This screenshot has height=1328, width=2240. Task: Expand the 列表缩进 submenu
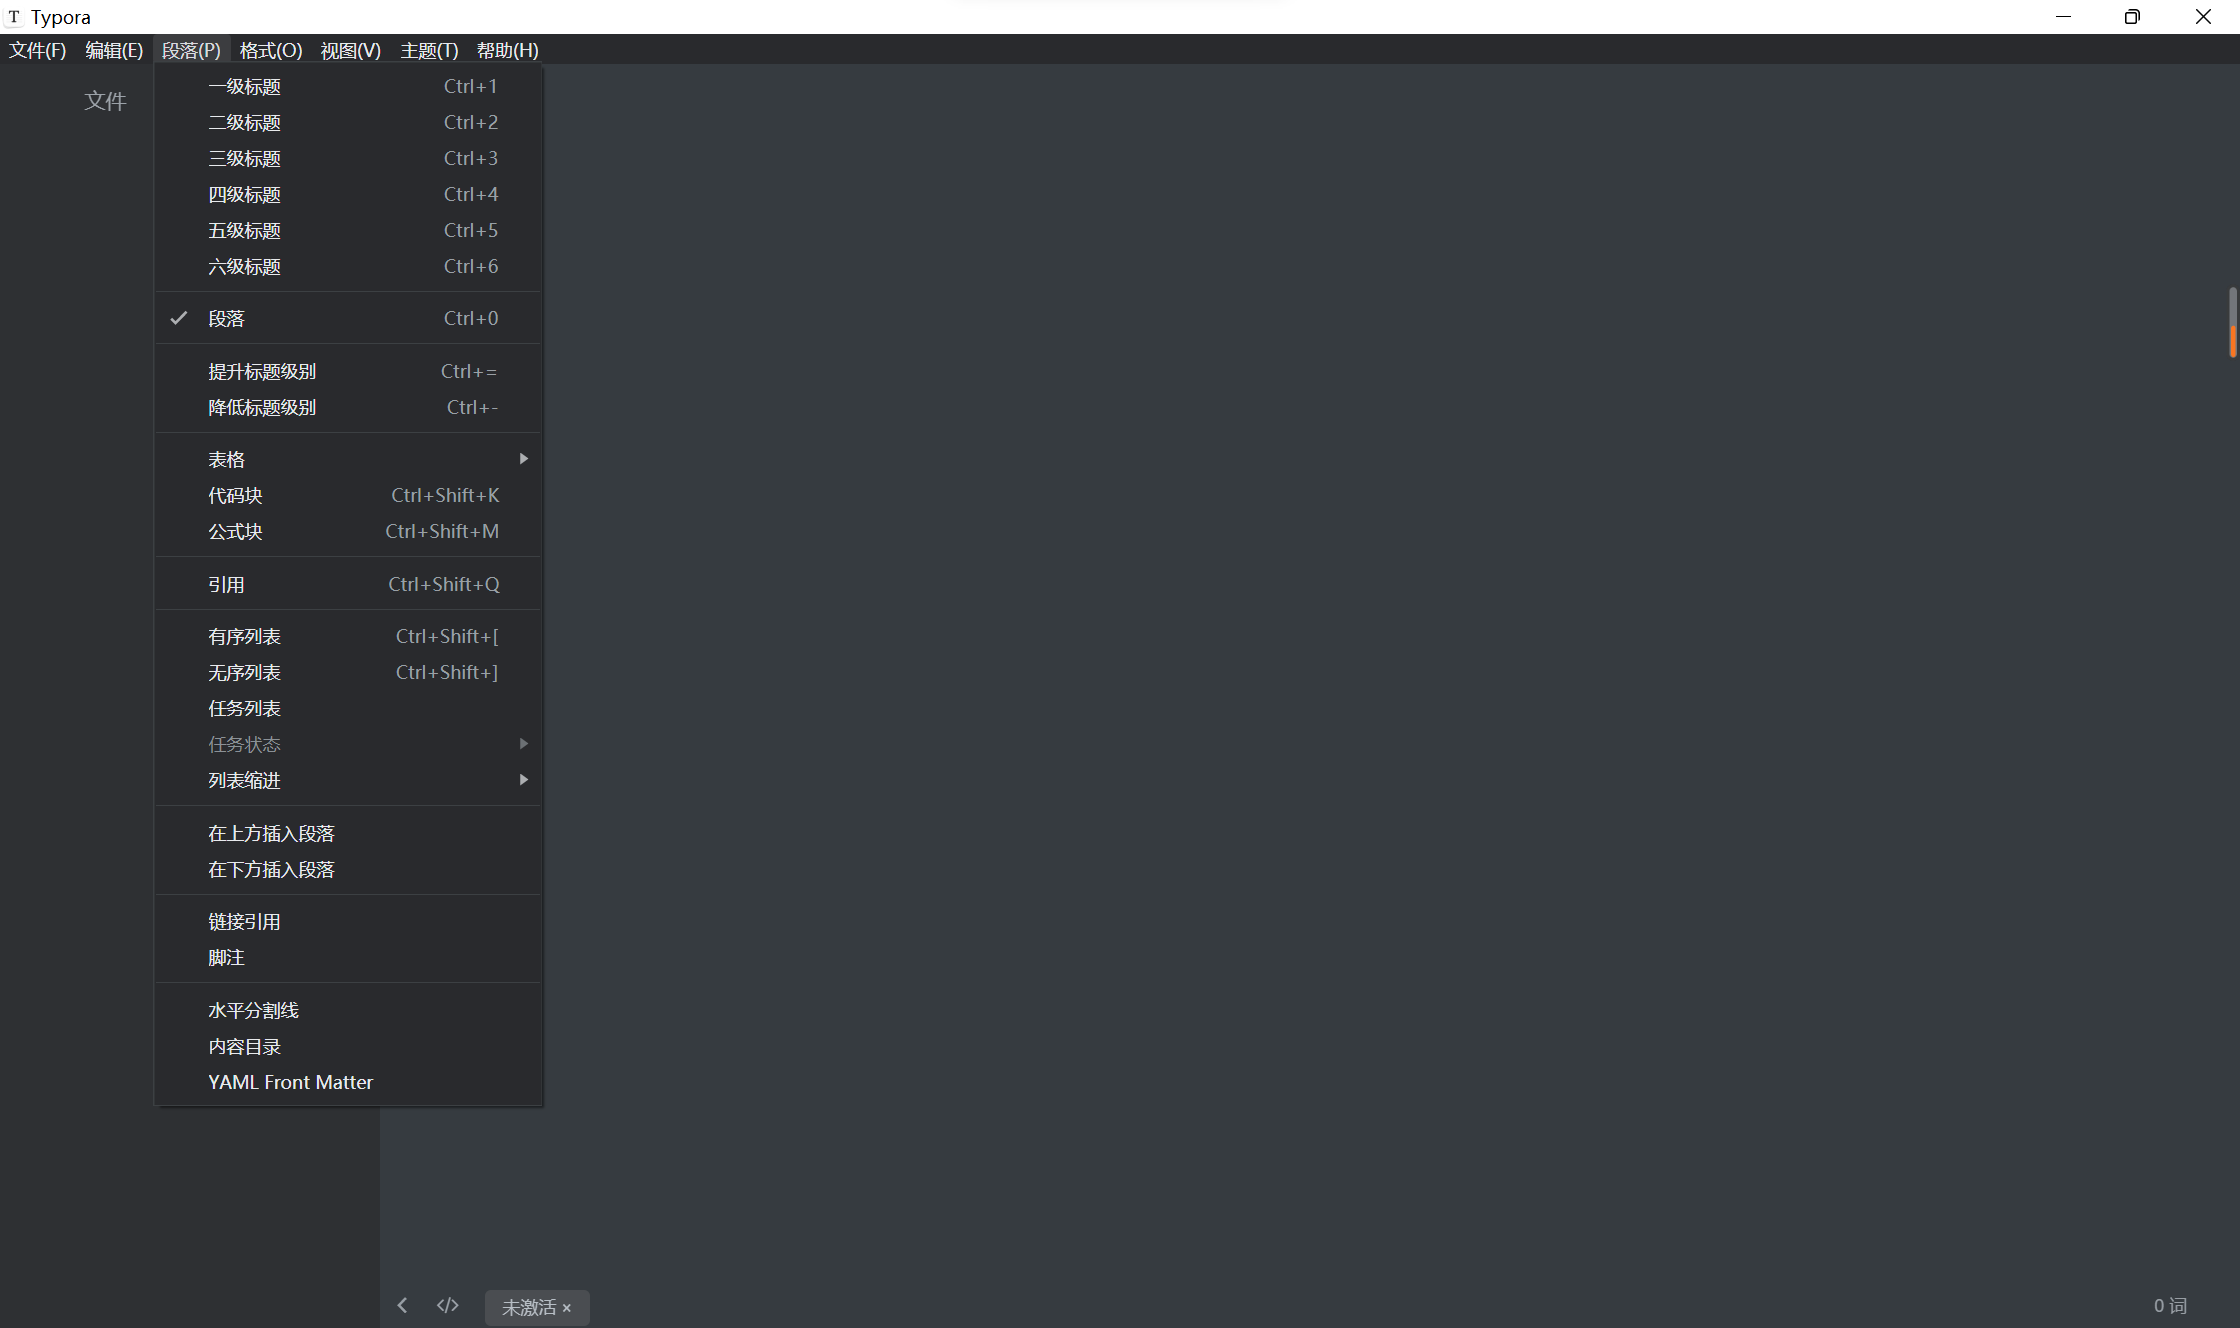coord(348,780)
